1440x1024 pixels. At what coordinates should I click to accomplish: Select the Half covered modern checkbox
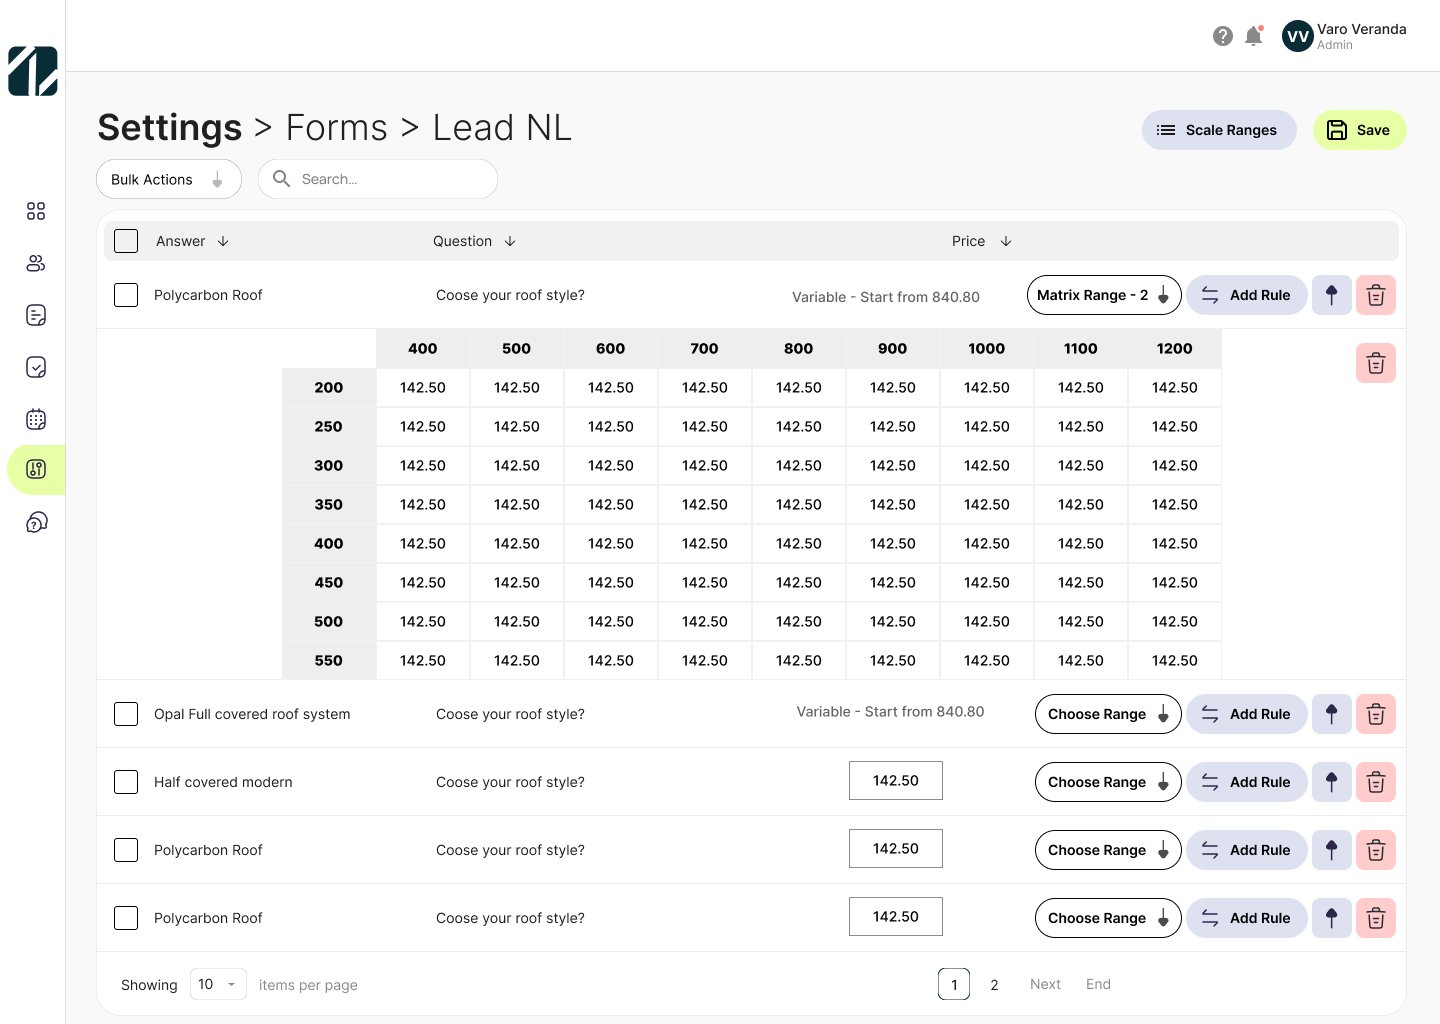(126, 782)
